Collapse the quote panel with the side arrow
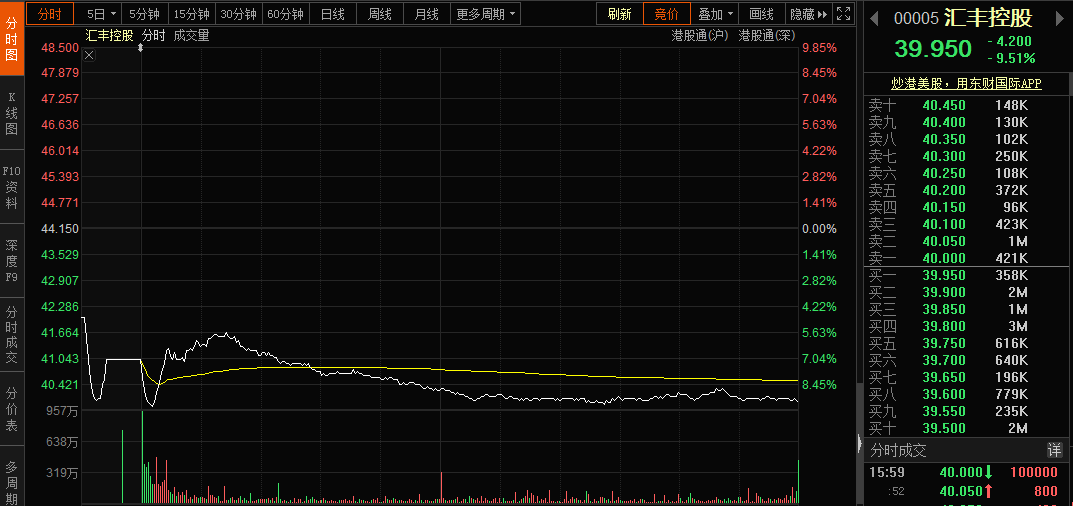 860,444
